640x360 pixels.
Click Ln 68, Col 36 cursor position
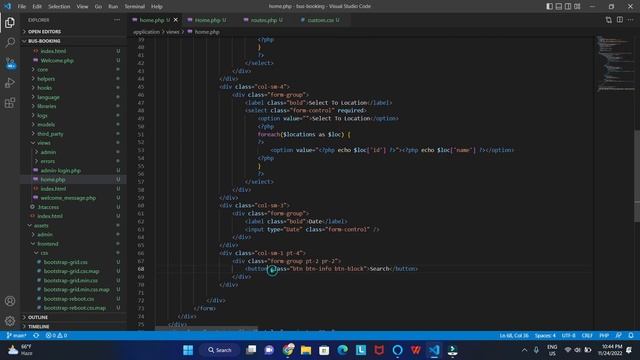(514, 336)
